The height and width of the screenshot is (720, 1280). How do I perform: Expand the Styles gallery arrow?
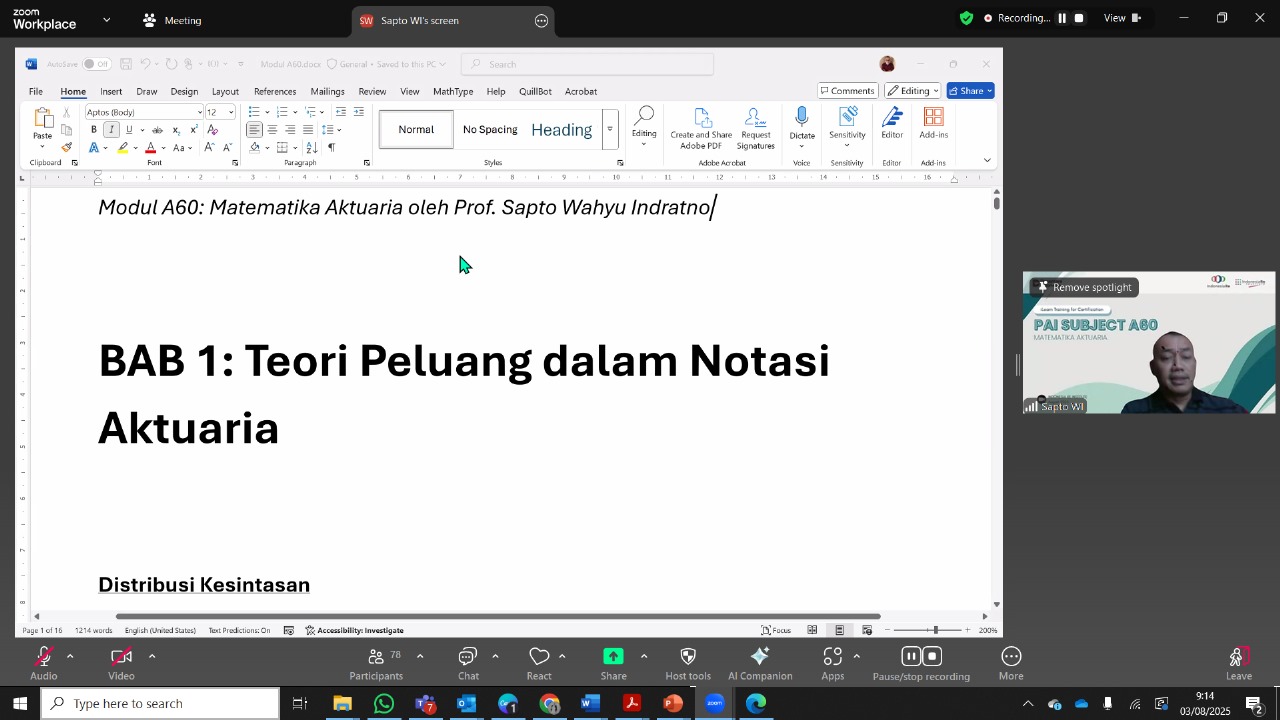point(610,129)
